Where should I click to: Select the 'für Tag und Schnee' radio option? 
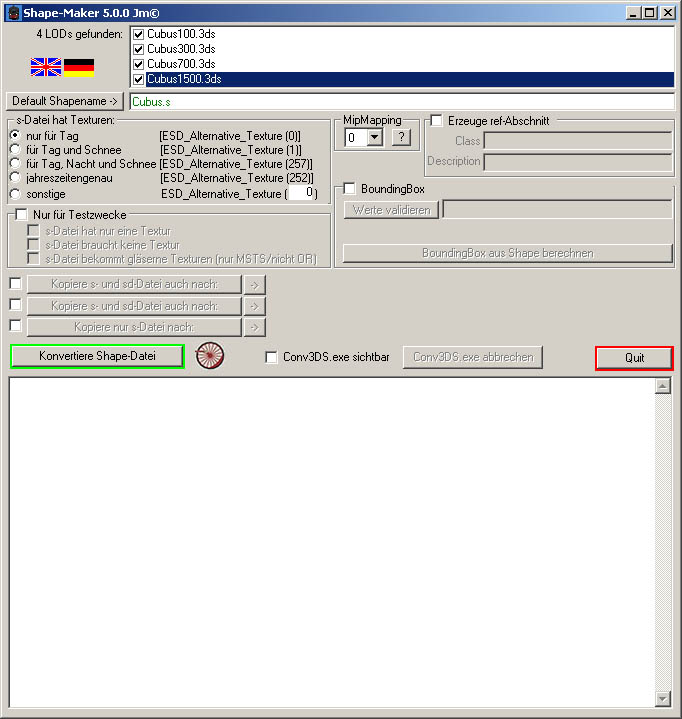(x=16, y=150)
